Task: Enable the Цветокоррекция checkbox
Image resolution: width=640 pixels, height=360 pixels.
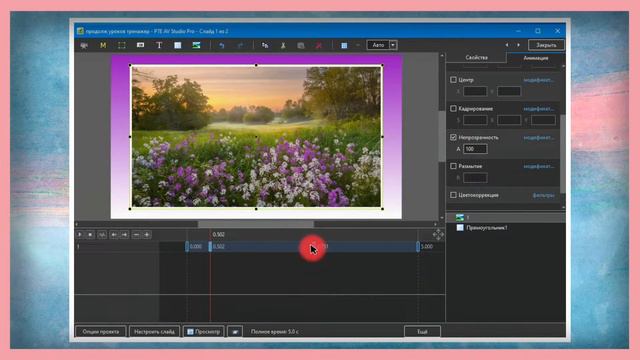Action: pos(453,195)
